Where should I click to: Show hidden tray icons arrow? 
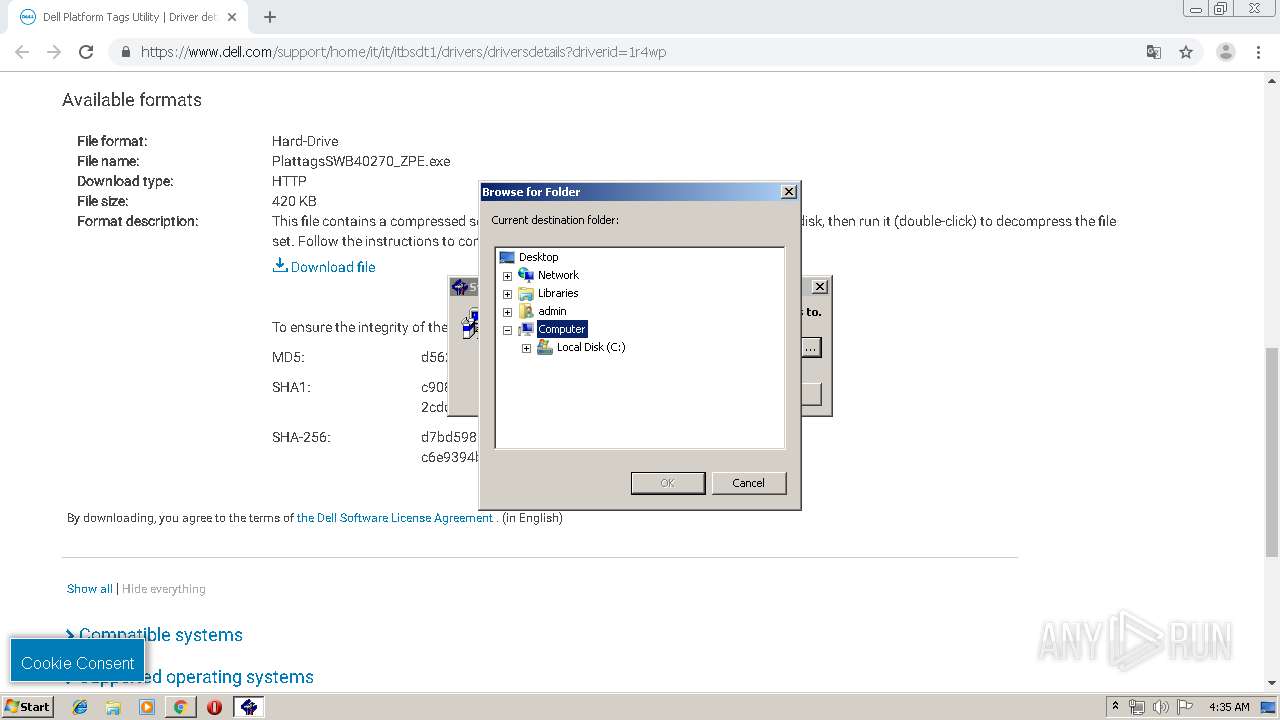tap(1115, 706)
